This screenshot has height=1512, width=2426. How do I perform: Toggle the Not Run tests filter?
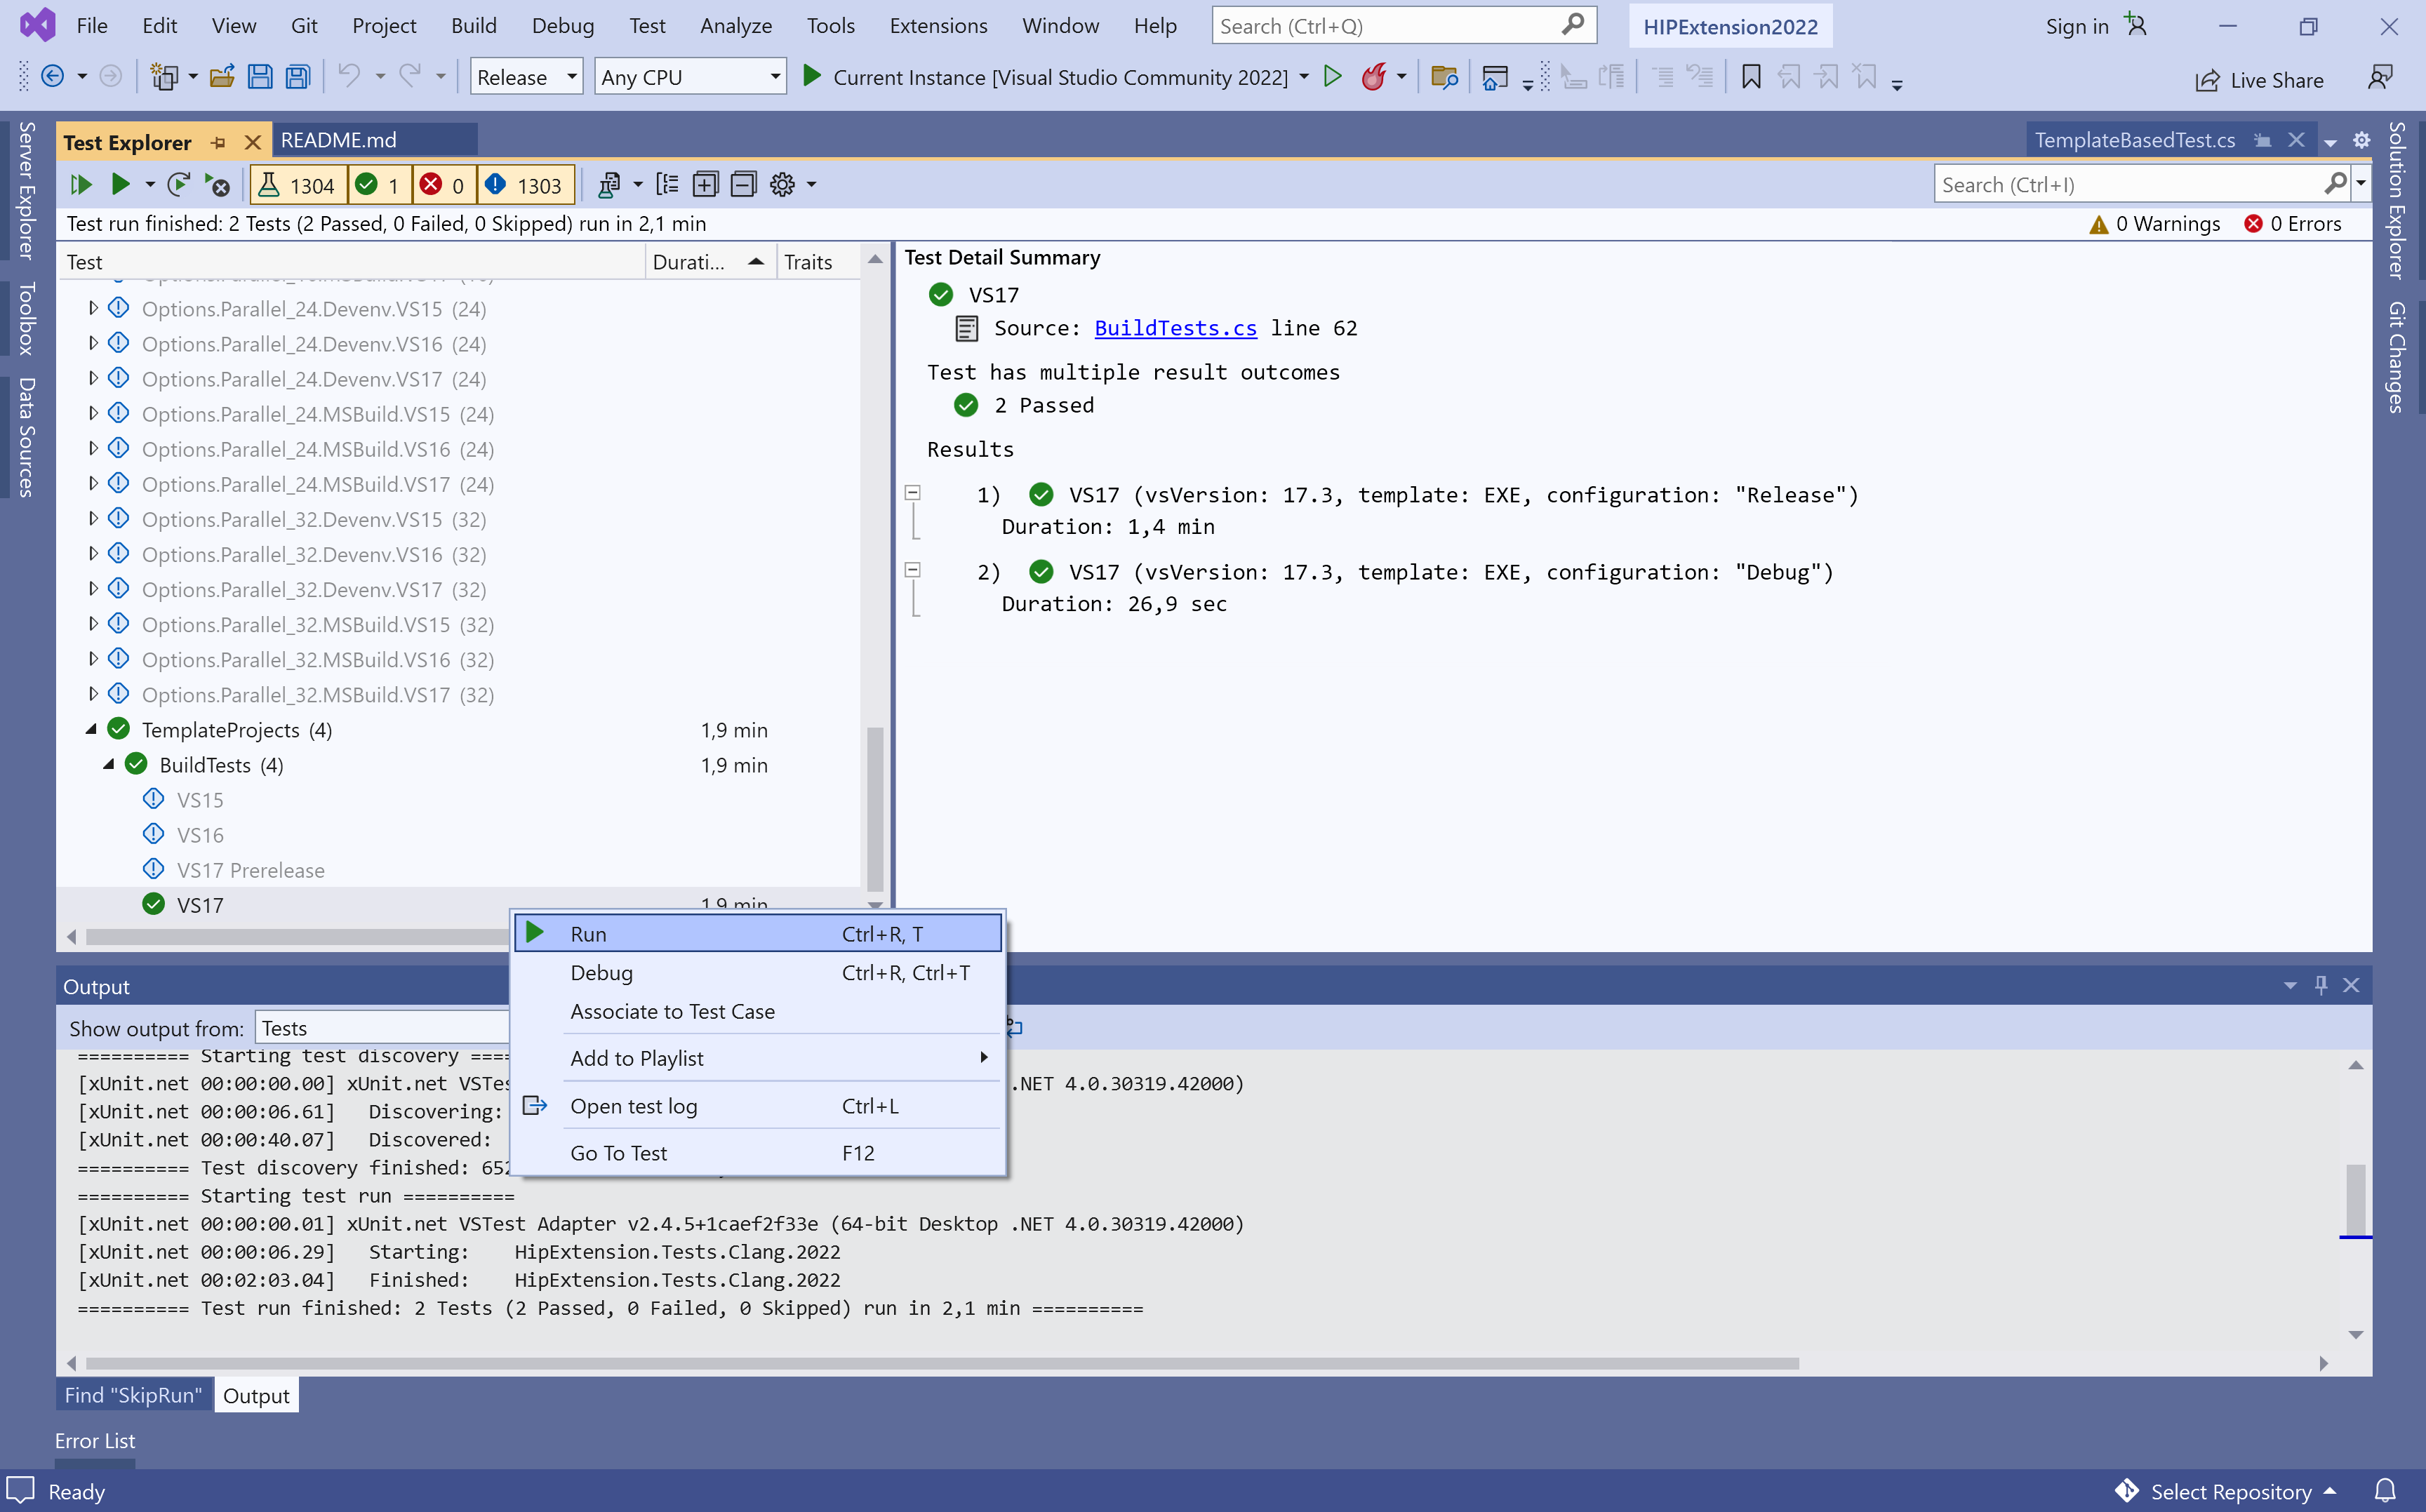point(525,185)
